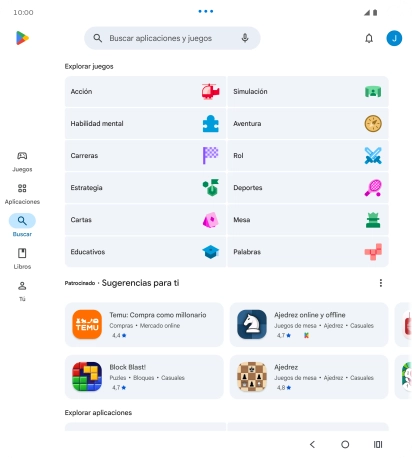Select the Palabras category

[308, 252]
